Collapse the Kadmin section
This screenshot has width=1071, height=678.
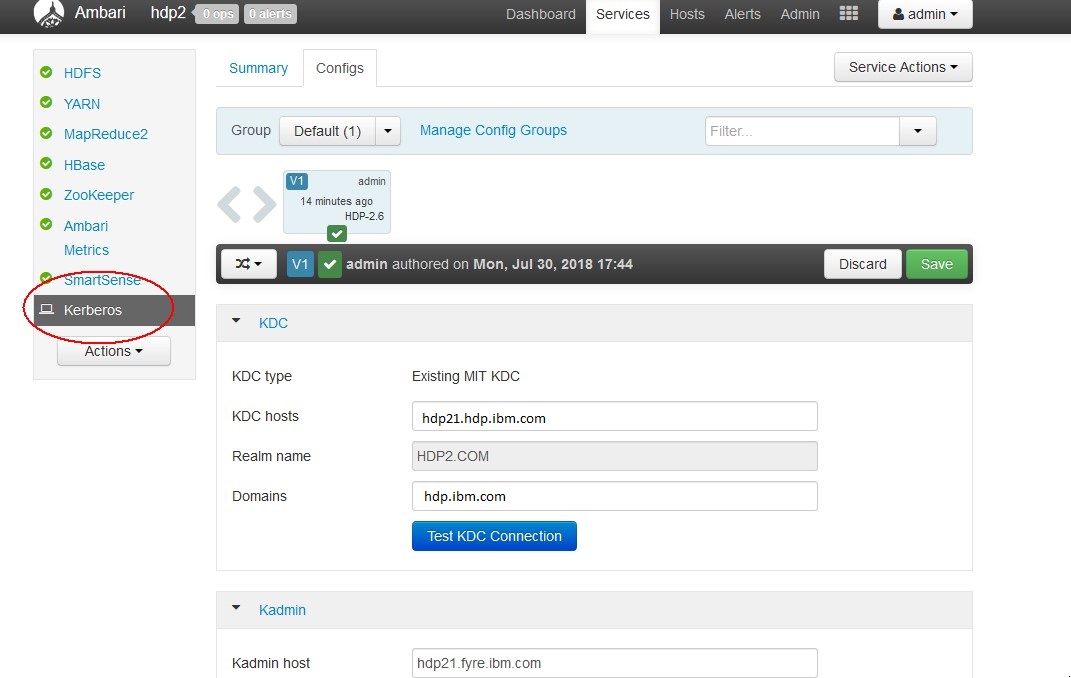[x=237, y=608]
